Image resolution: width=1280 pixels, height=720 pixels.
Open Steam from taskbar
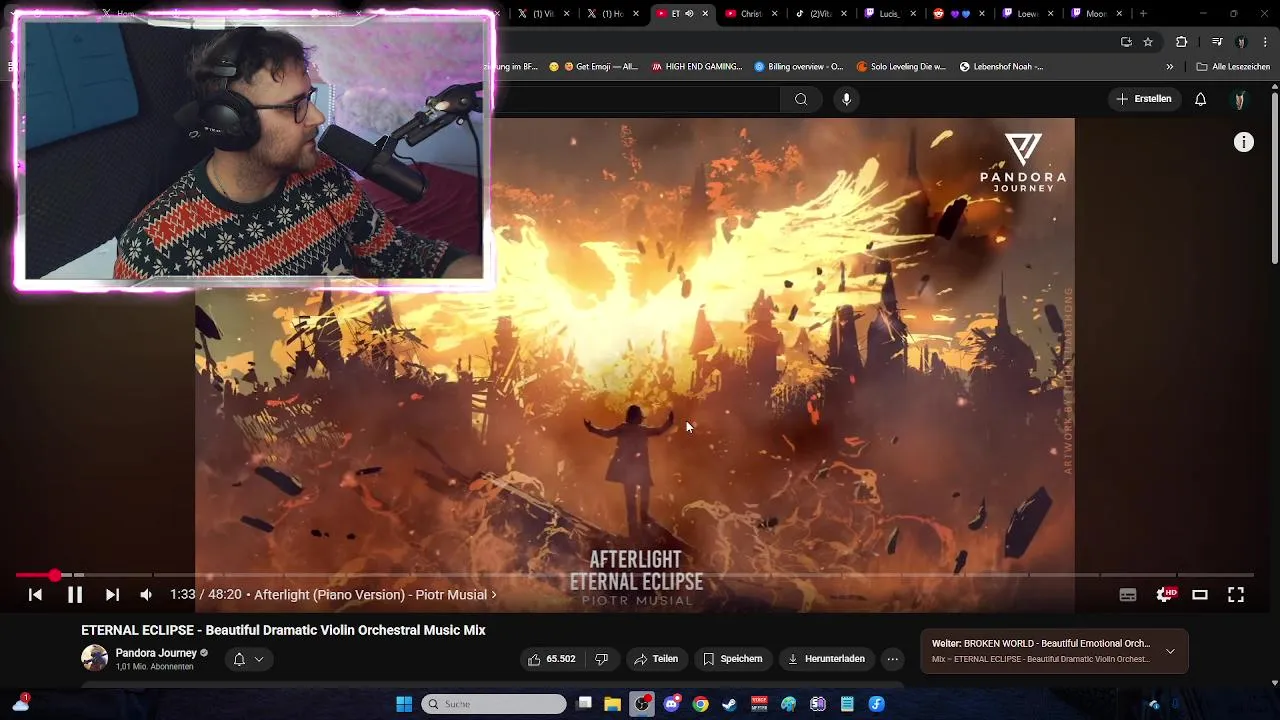pyautogui.click(x=730, y=704)
